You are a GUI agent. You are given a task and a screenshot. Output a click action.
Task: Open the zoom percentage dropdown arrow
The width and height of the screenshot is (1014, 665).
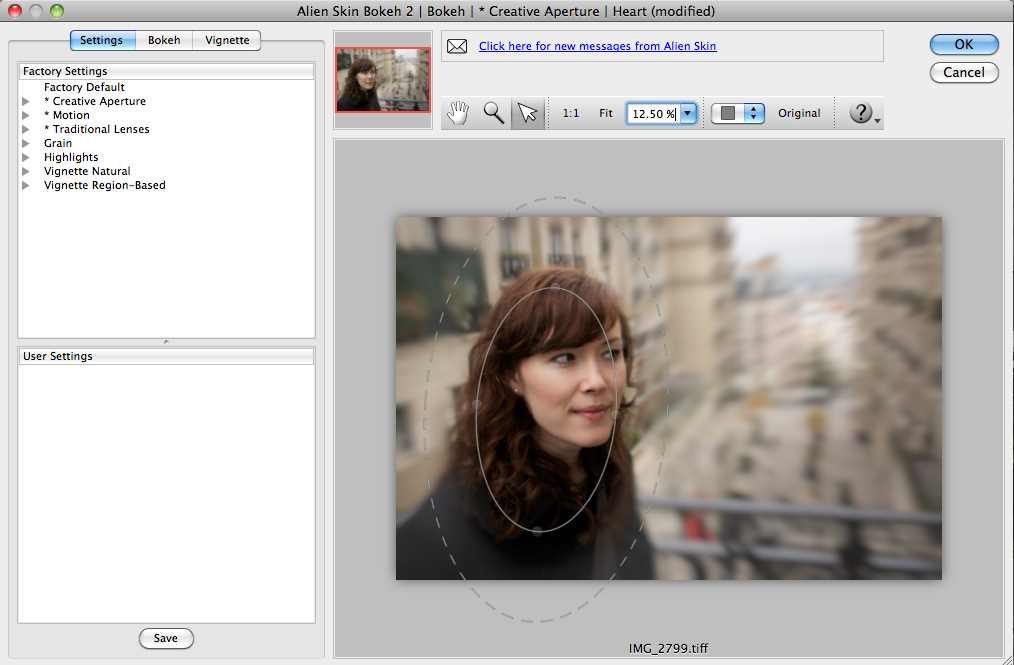pyautogui.click(x=688, y=114)
